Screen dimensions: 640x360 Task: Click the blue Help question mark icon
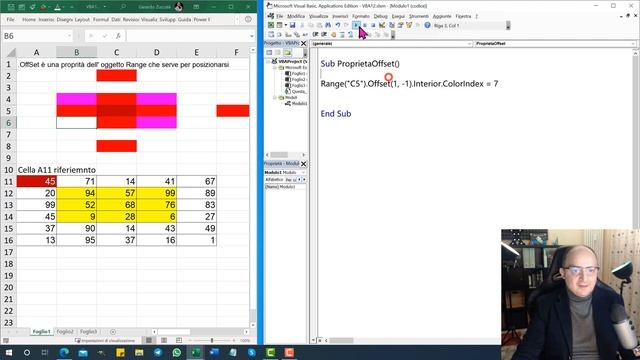click(x=428, y=25)
